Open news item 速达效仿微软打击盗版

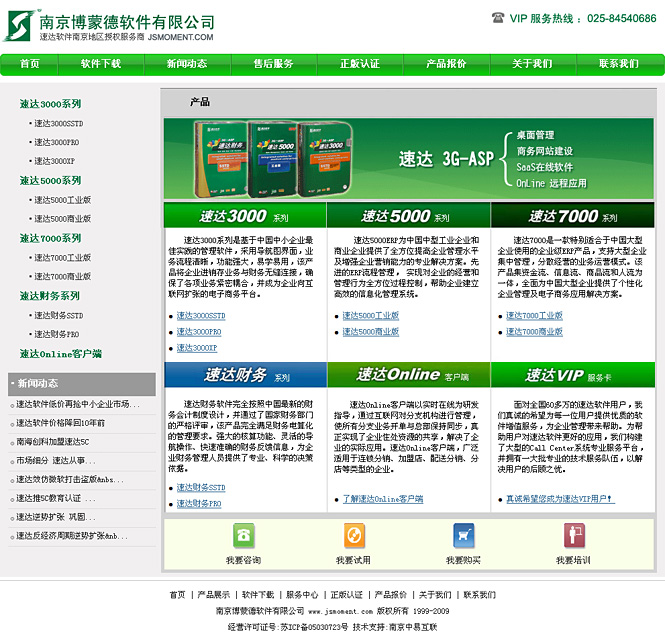coord(70,479)
